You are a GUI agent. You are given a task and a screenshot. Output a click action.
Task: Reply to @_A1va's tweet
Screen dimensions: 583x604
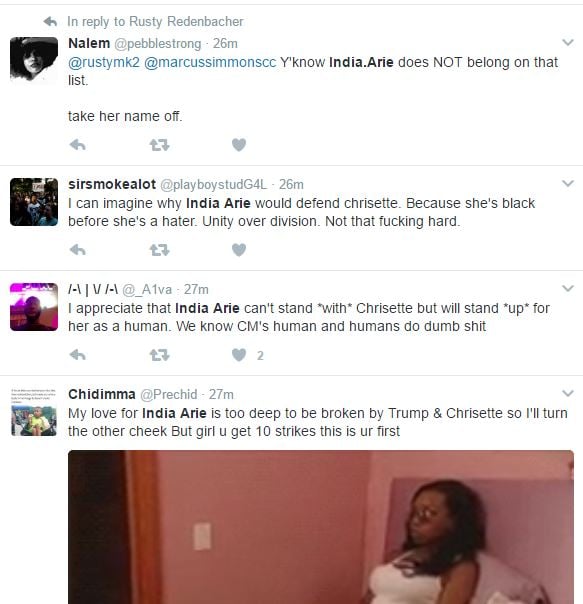tap(77, 355)
